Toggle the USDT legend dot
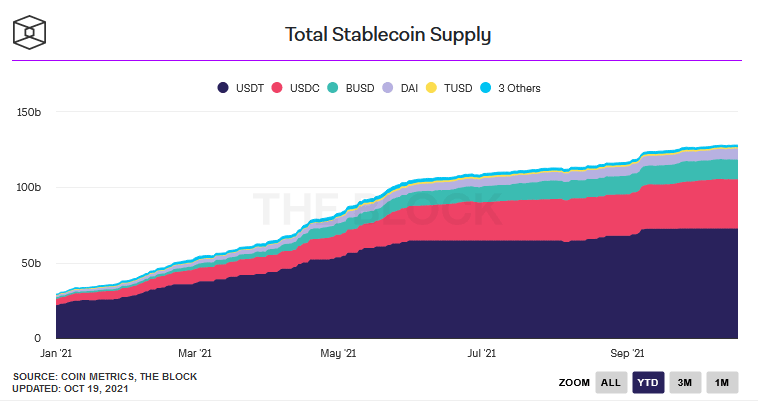 tap(223, 88)
